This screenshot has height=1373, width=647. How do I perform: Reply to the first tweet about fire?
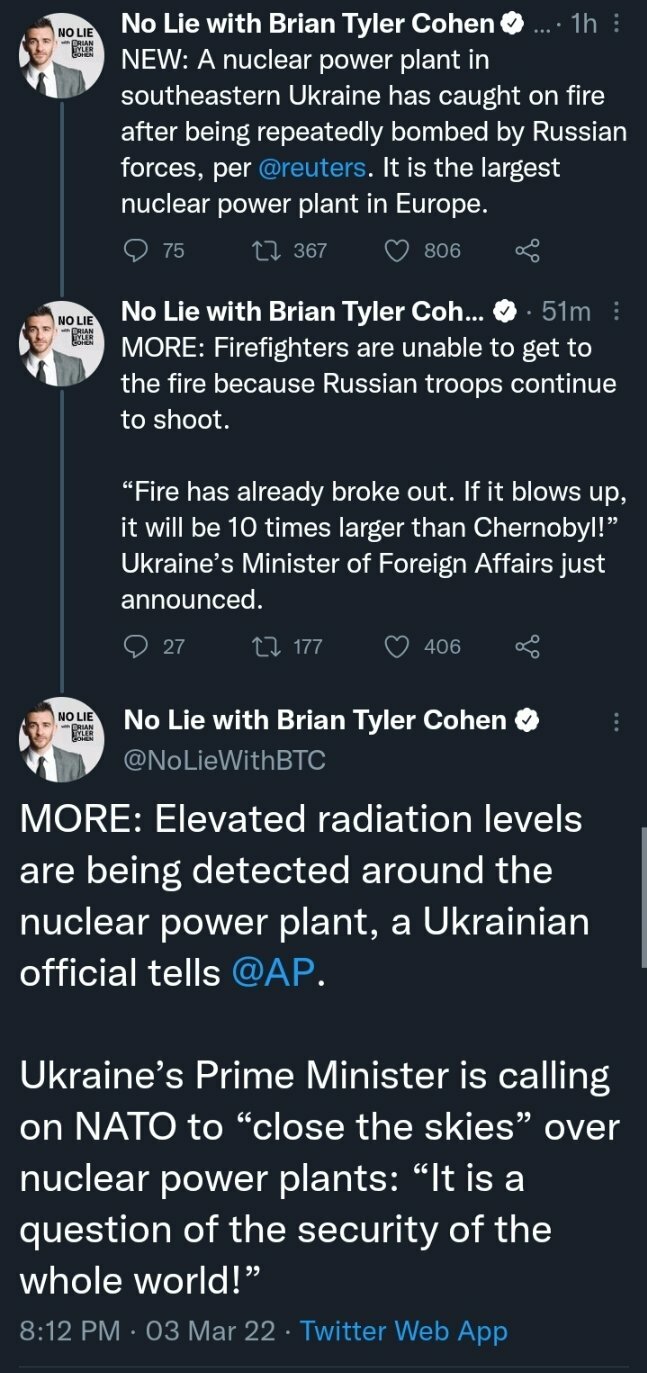(x=135, y=250)
